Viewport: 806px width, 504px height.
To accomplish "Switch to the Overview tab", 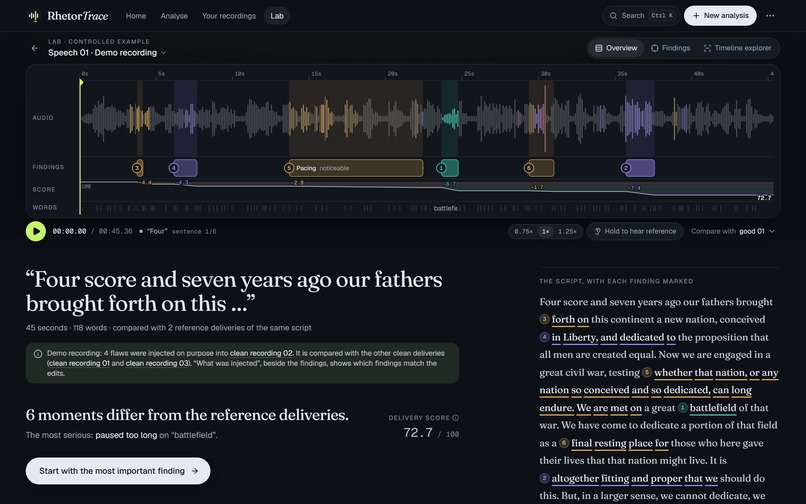I will click(x=616, y=48).
